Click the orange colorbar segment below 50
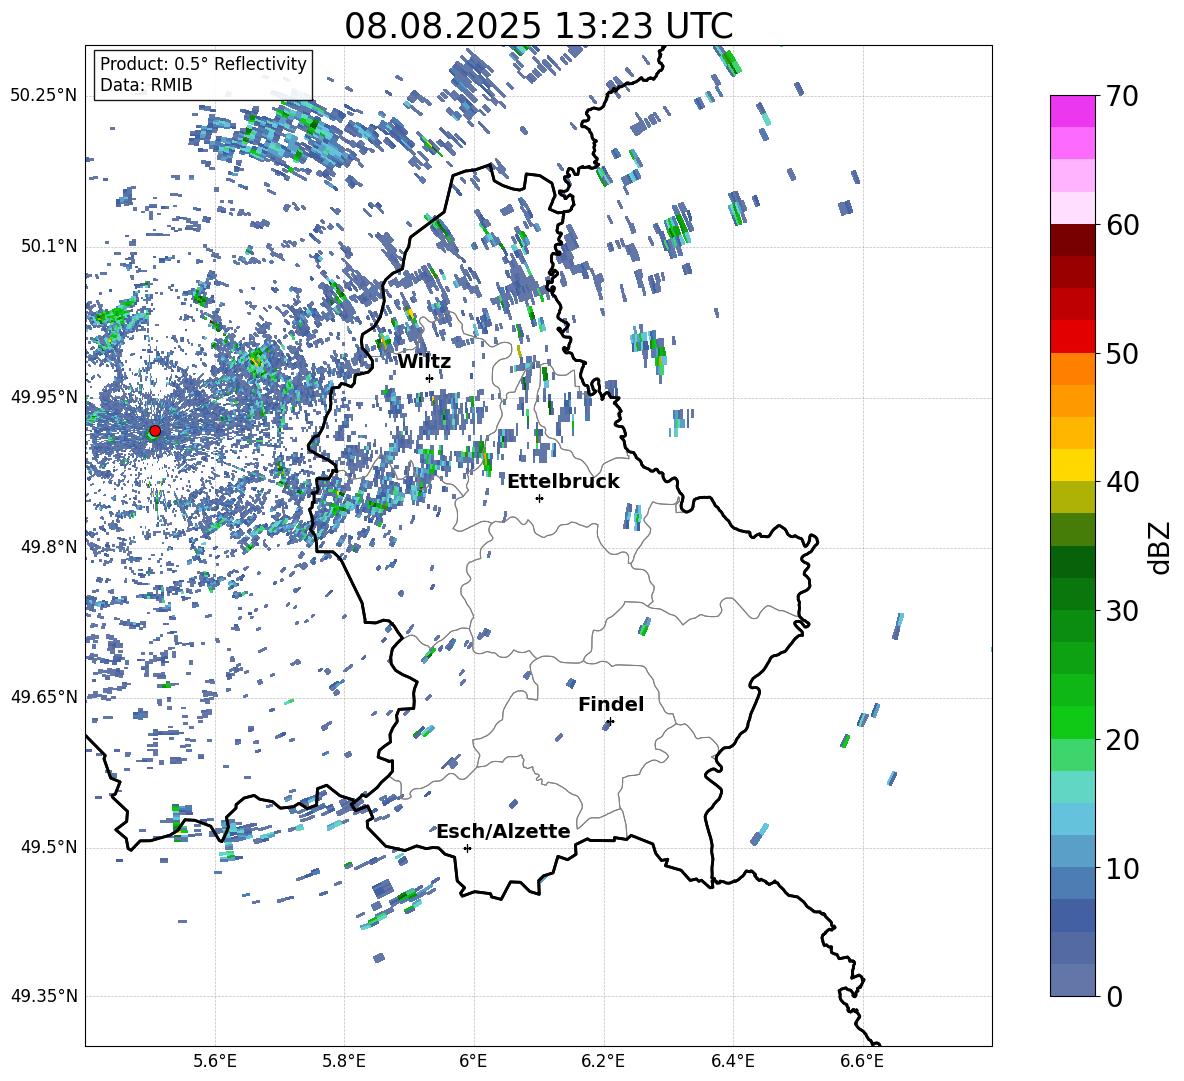This screenshot has width=1184, height=1081. tap(1072, 369)
